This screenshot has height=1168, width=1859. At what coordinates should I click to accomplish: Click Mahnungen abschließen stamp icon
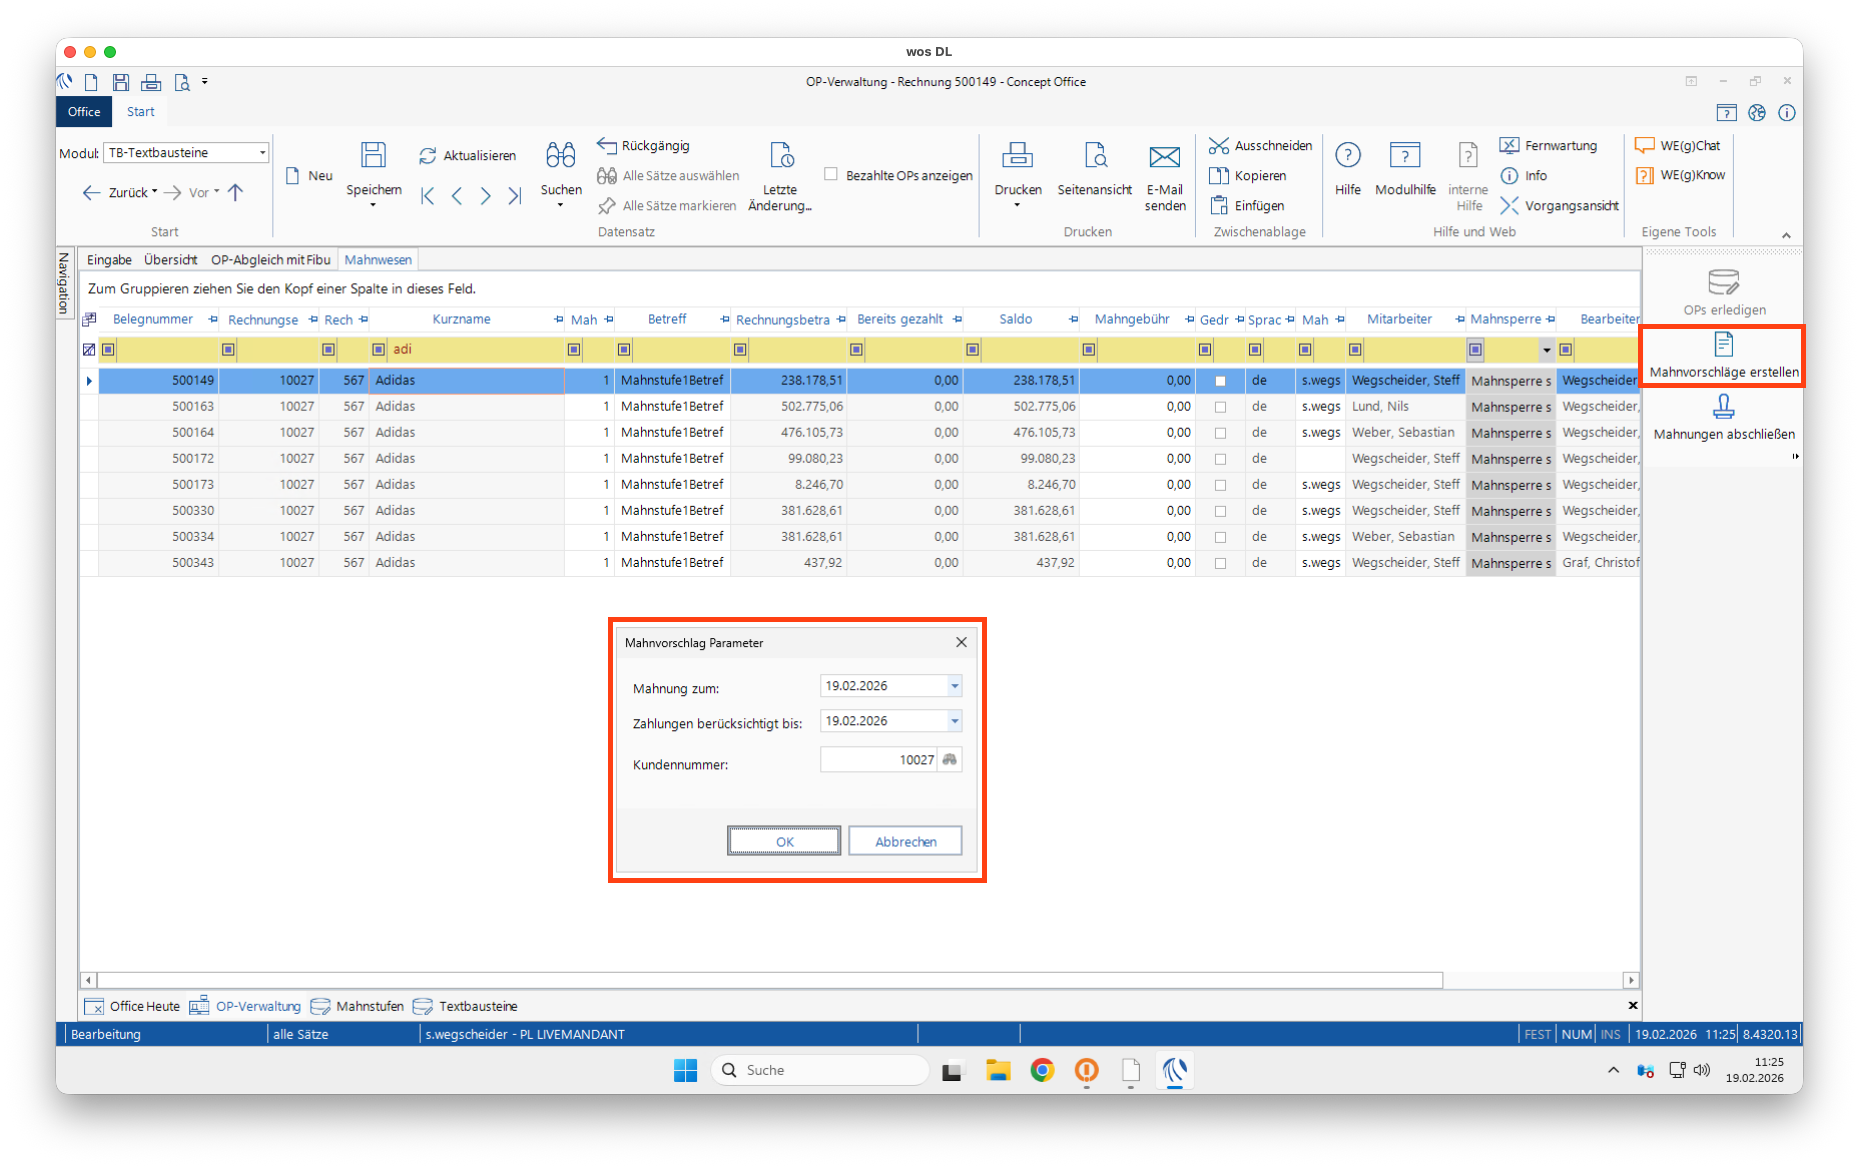coord(1723,407)
